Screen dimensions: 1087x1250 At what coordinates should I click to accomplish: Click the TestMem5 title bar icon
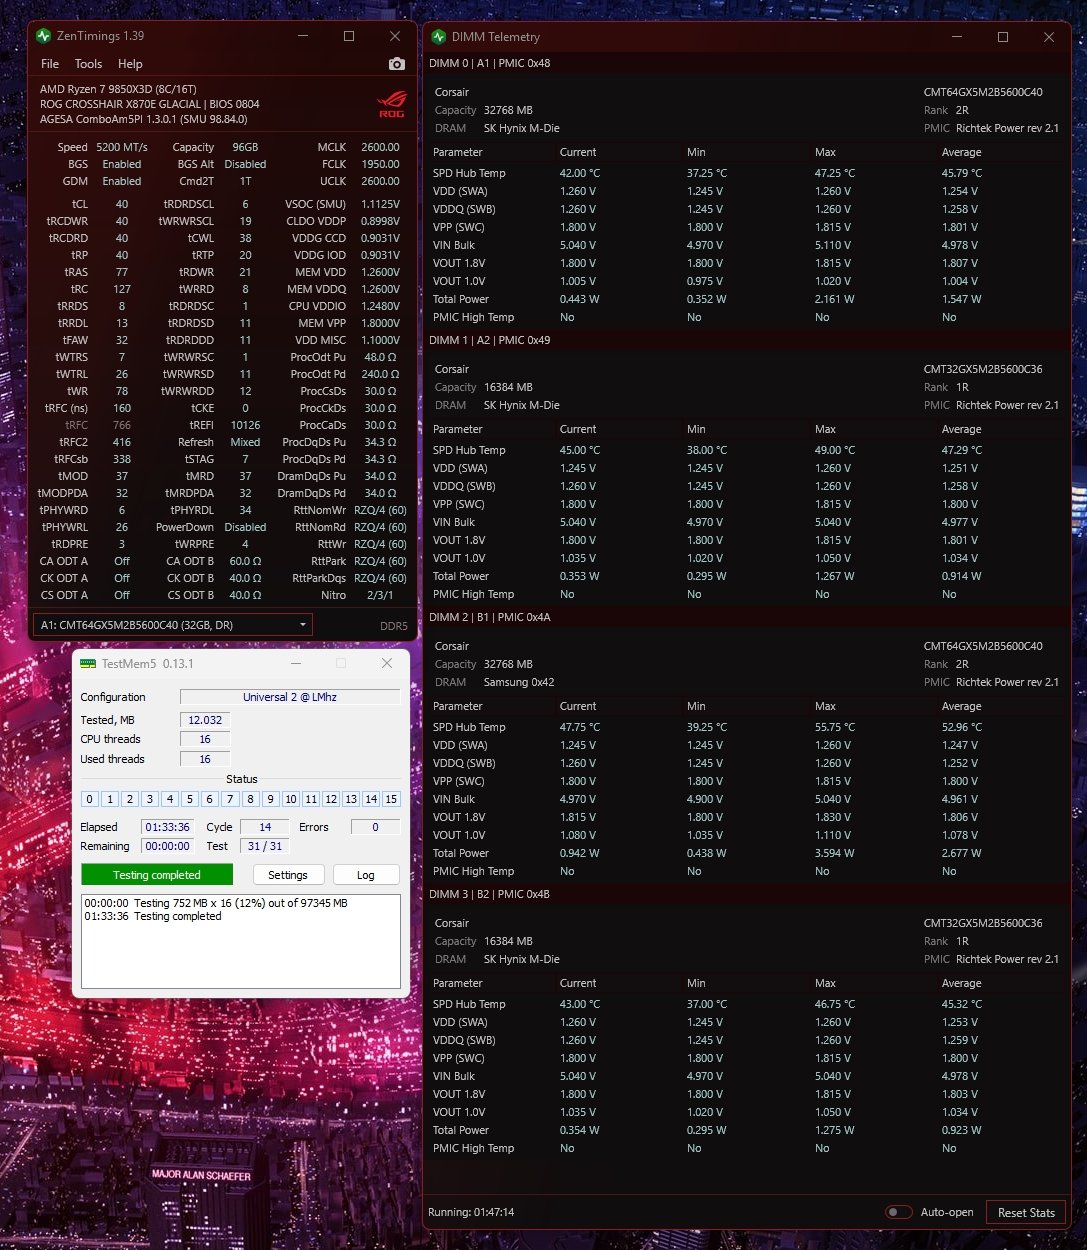tap(88, 664)
